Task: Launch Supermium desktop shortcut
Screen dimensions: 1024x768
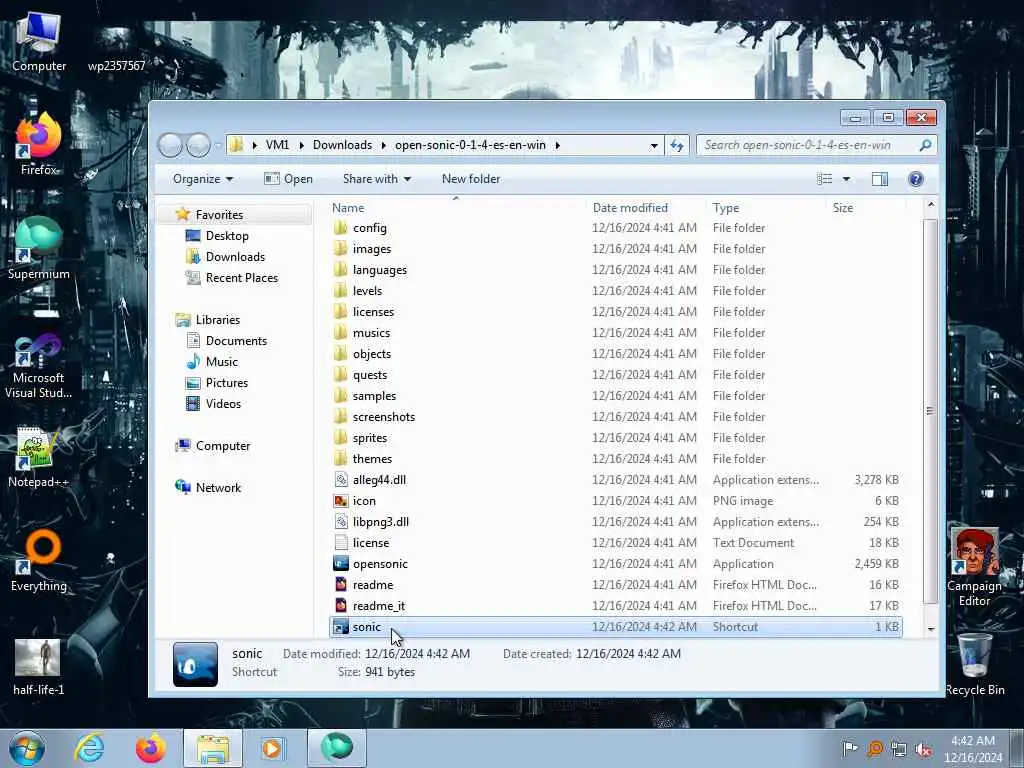Action: [39, 249]
